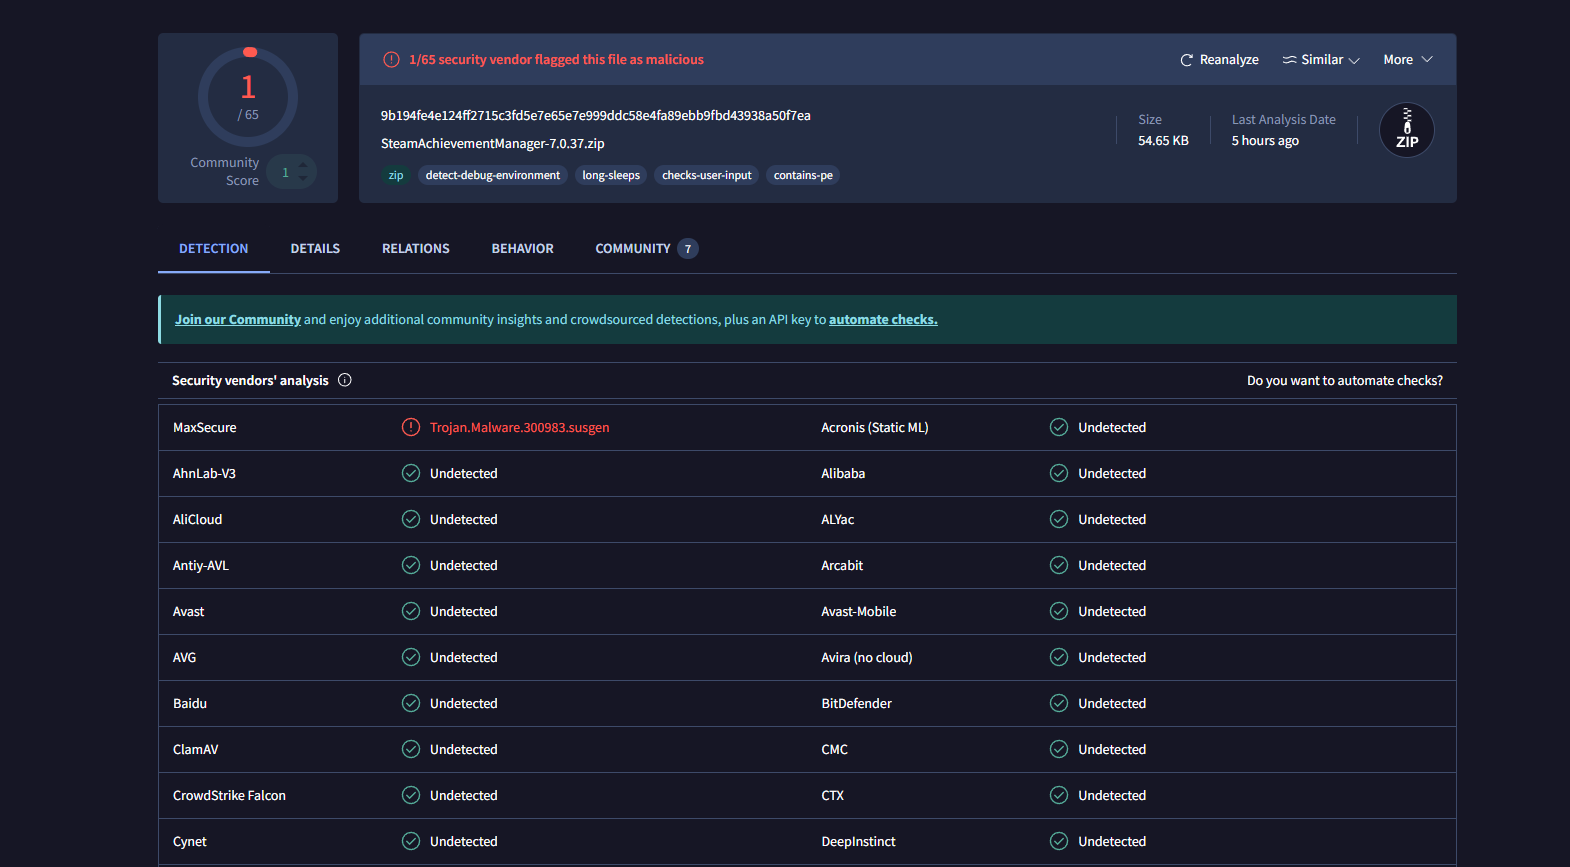Click the checkmark icon in AhnLab-V3 row
Image resolution: width=1570 pixels, height=867 pixels.
tap(410, 473)
